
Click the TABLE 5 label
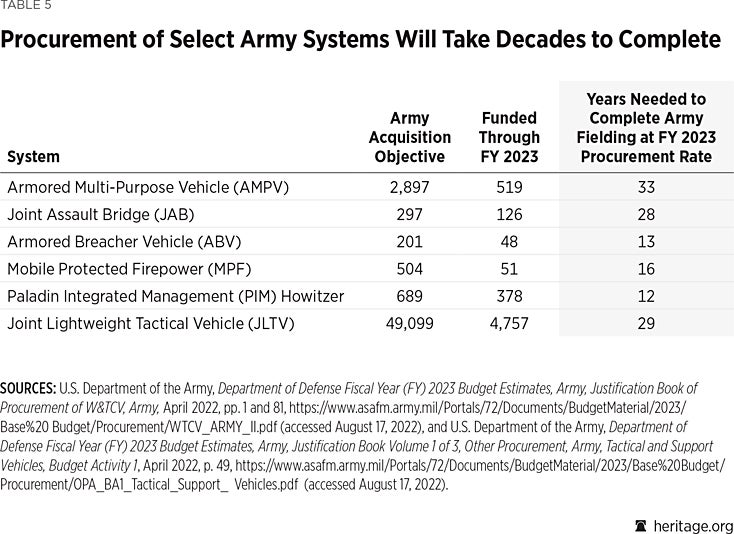coord(26,5)
